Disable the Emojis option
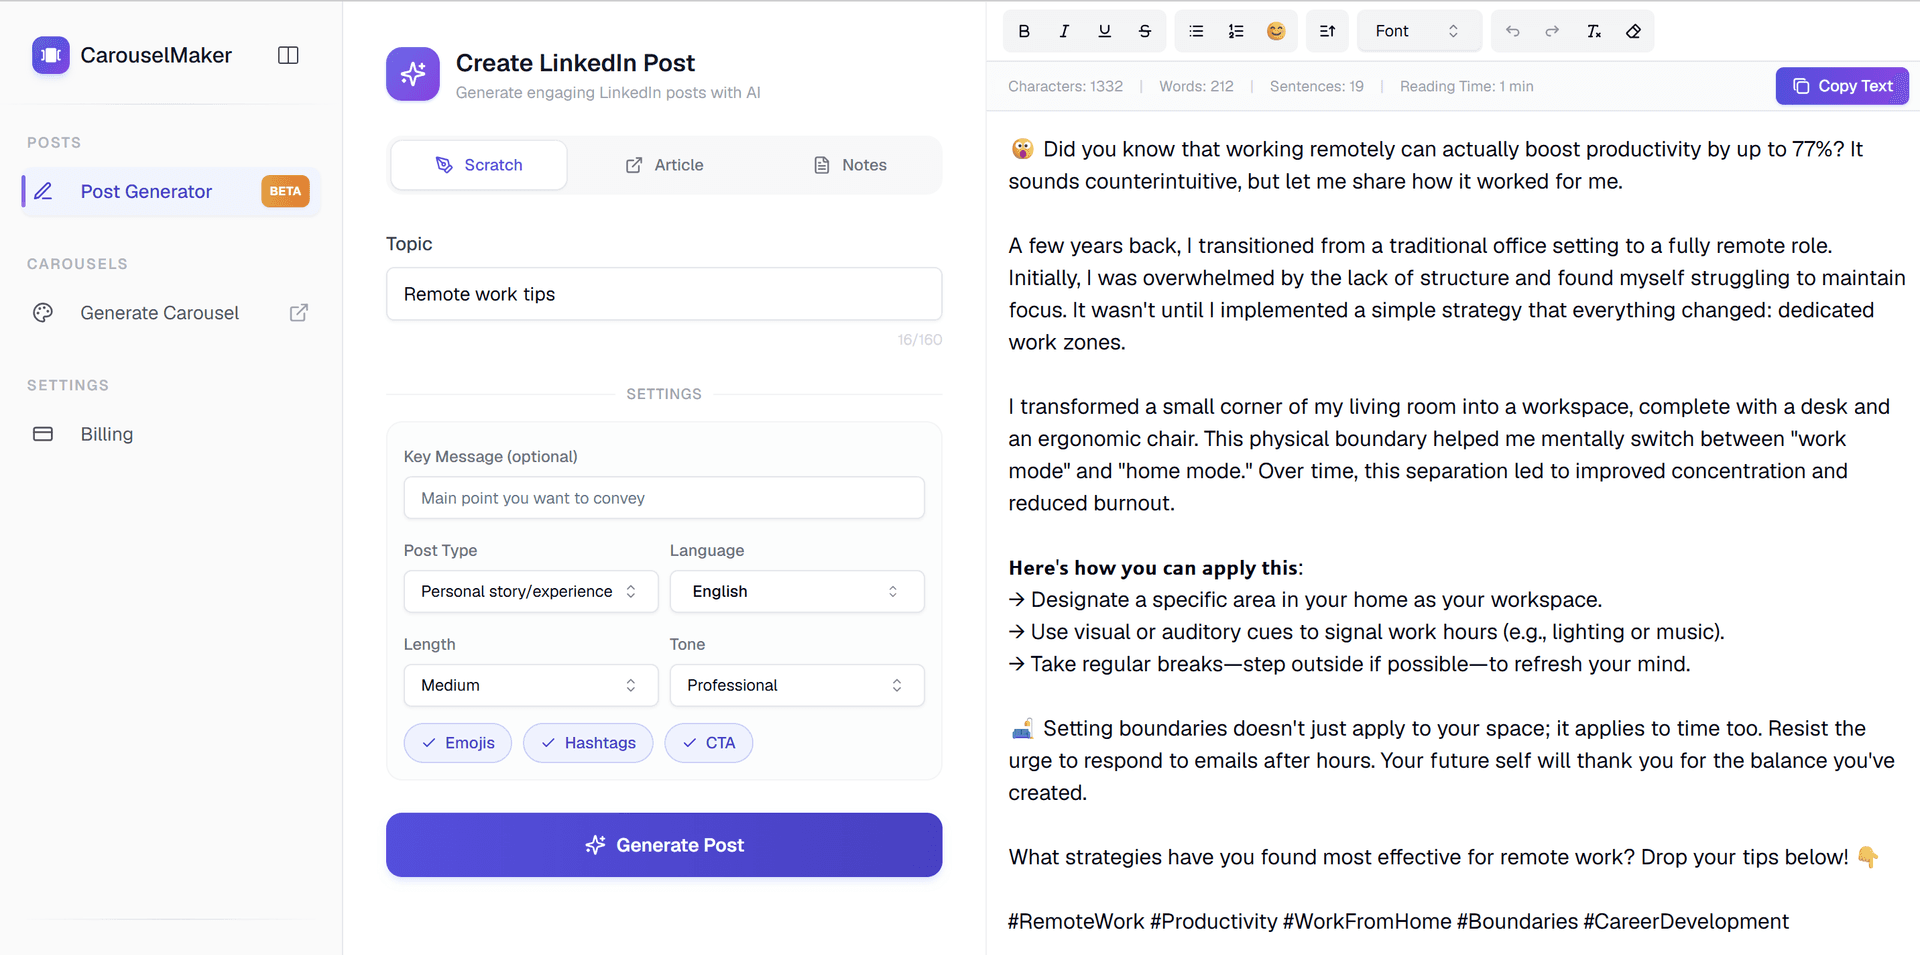Screen dimensions: 1920x955 457,743
